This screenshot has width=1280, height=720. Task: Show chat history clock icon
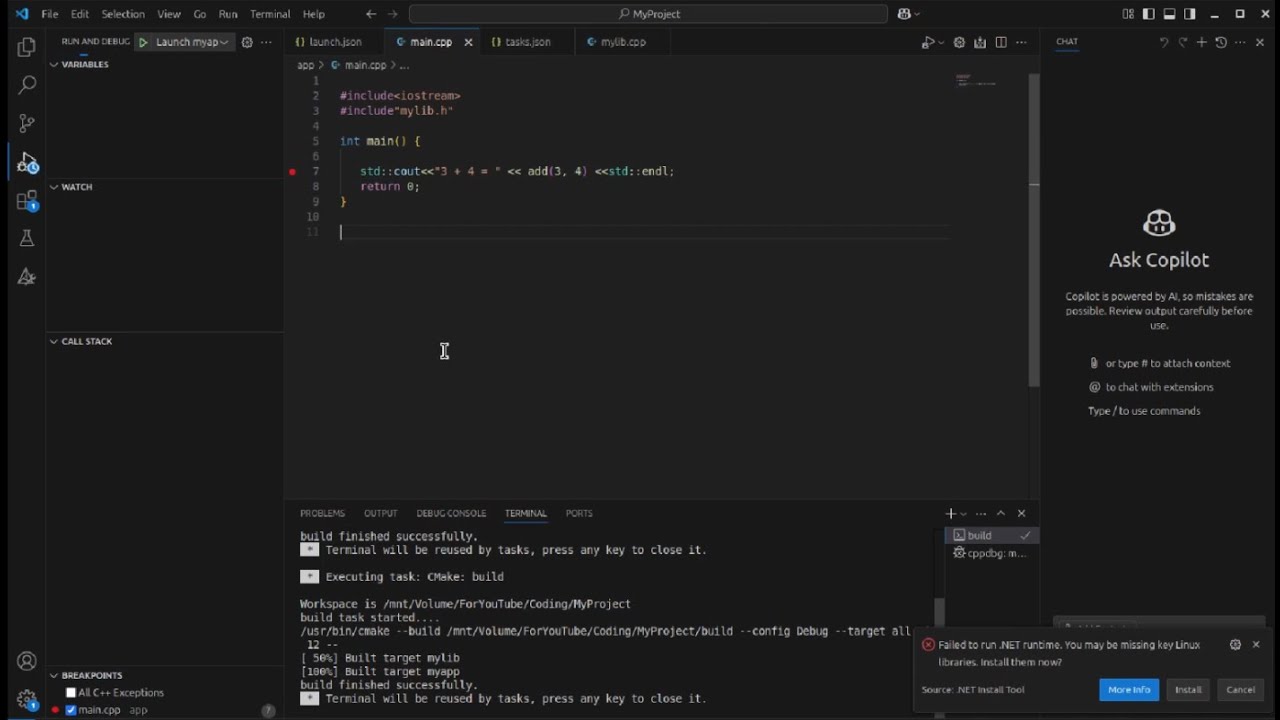(1221, 42)
